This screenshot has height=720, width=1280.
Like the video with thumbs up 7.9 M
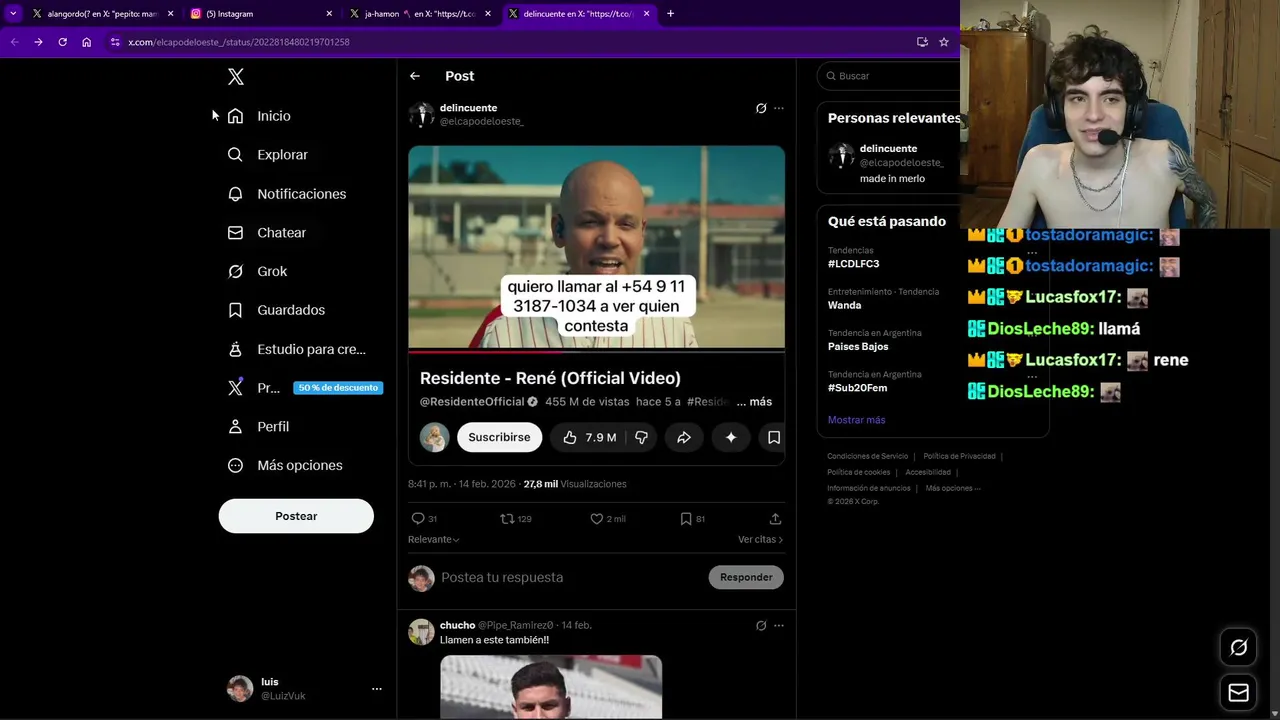(590, 437)
